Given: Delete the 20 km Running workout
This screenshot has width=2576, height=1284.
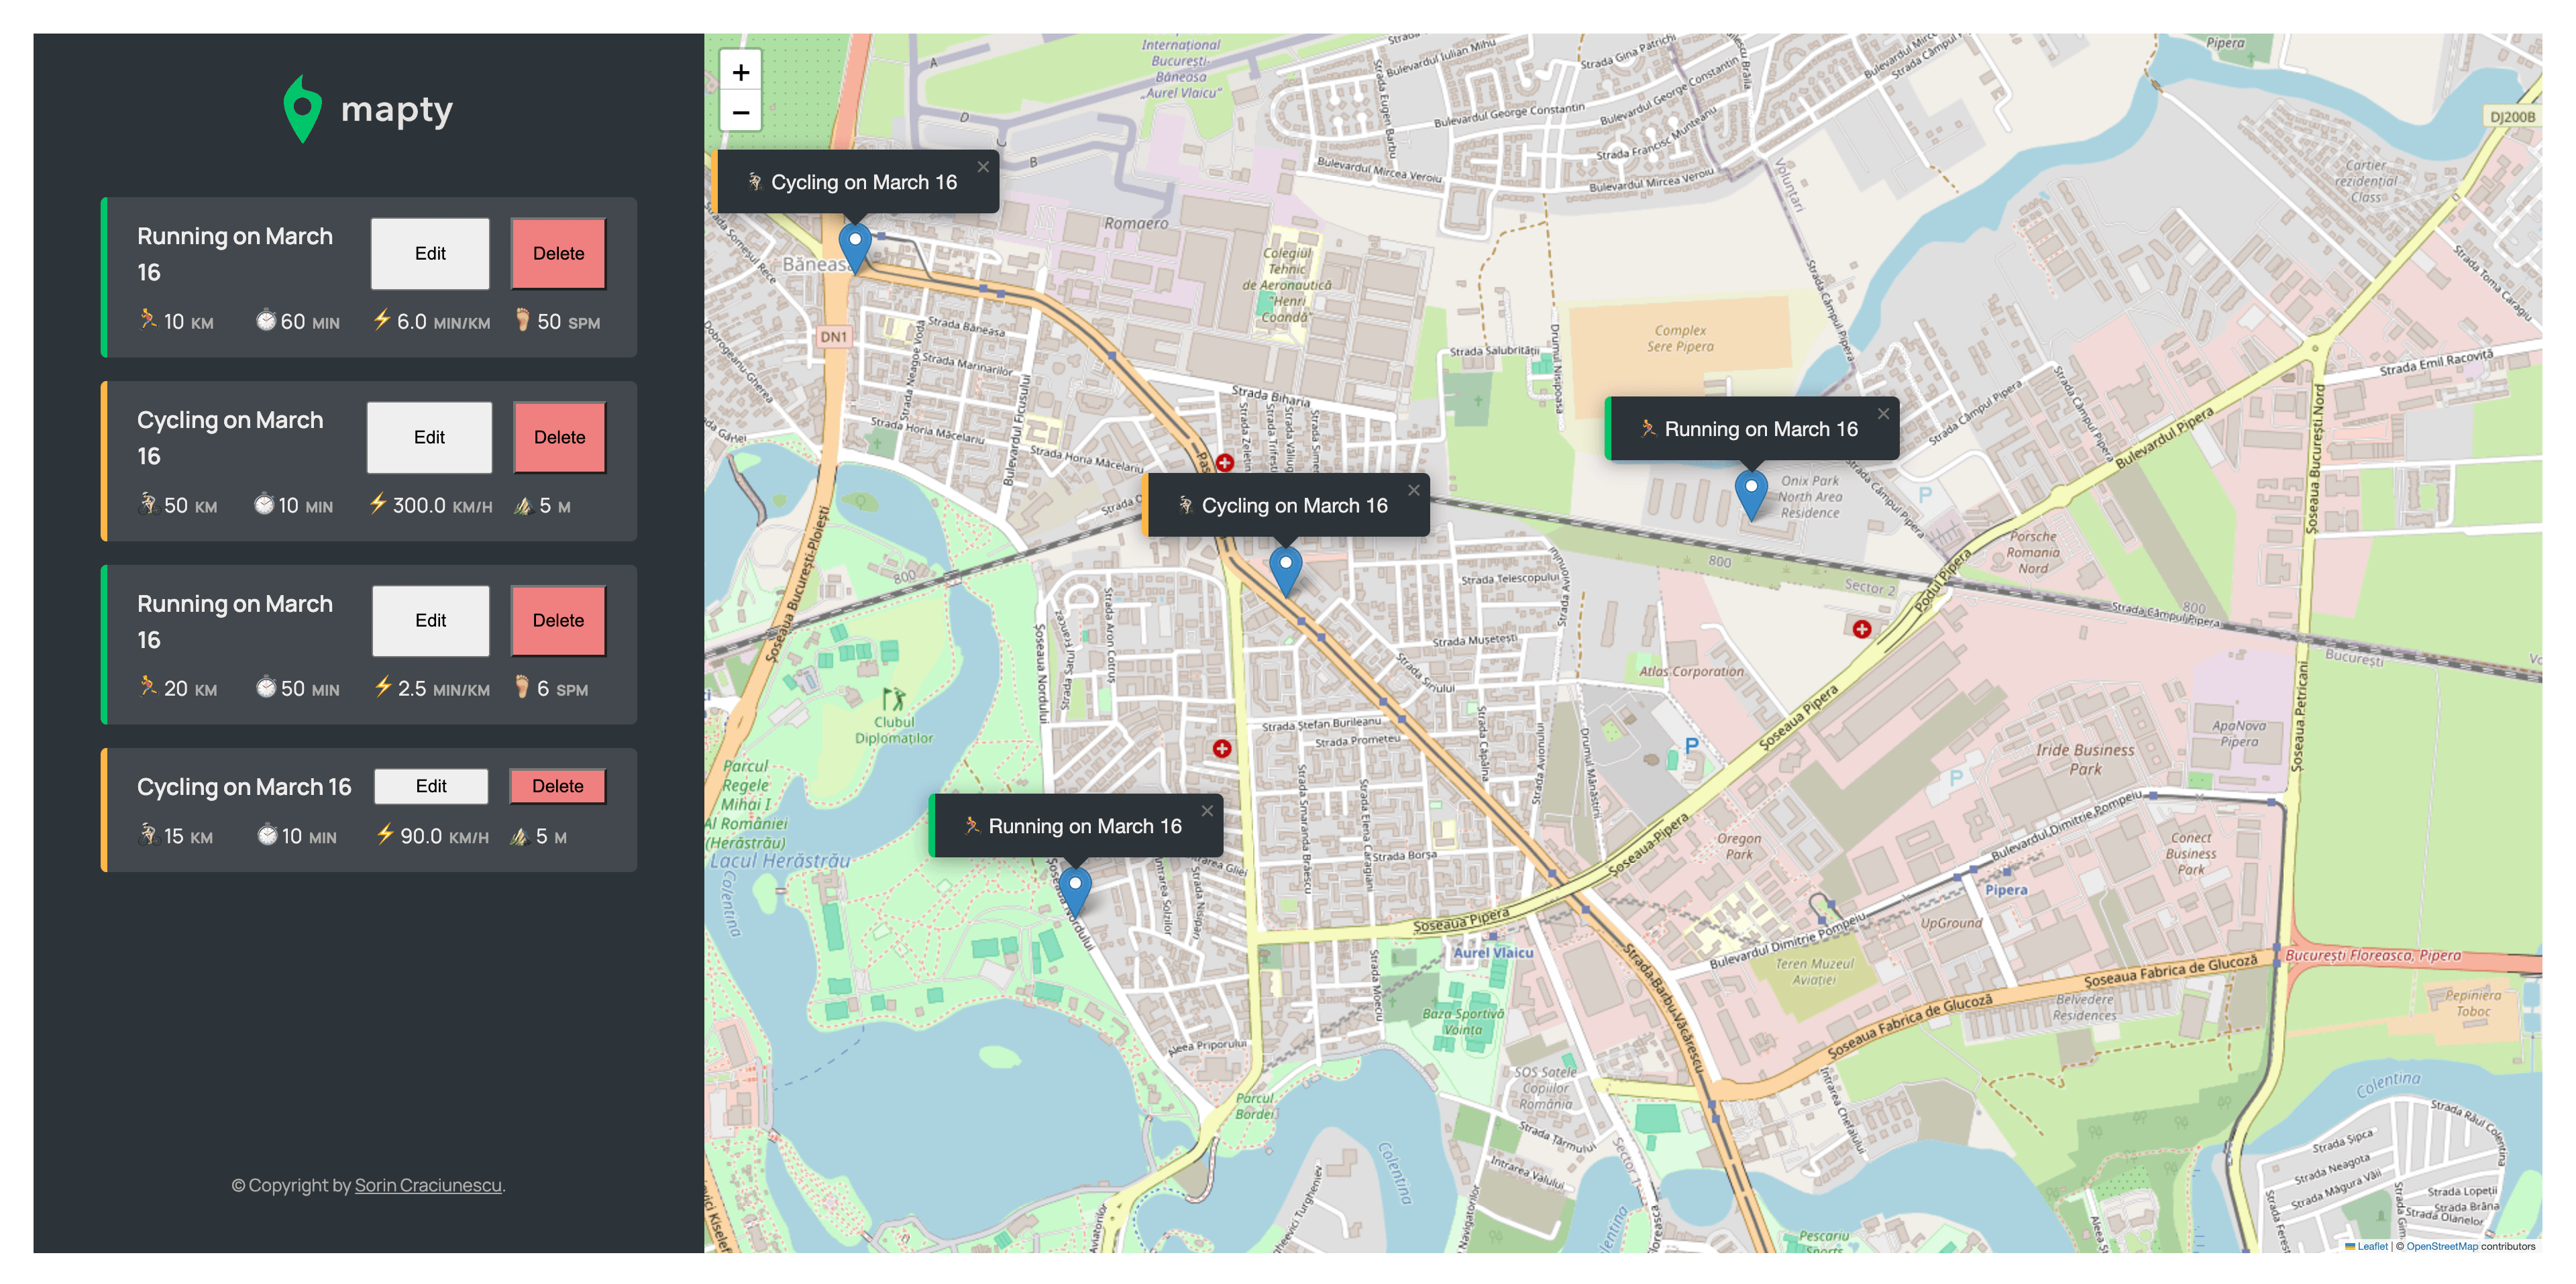Looking at the screenshot, I should pyautogui.click(x=558, y=621).
